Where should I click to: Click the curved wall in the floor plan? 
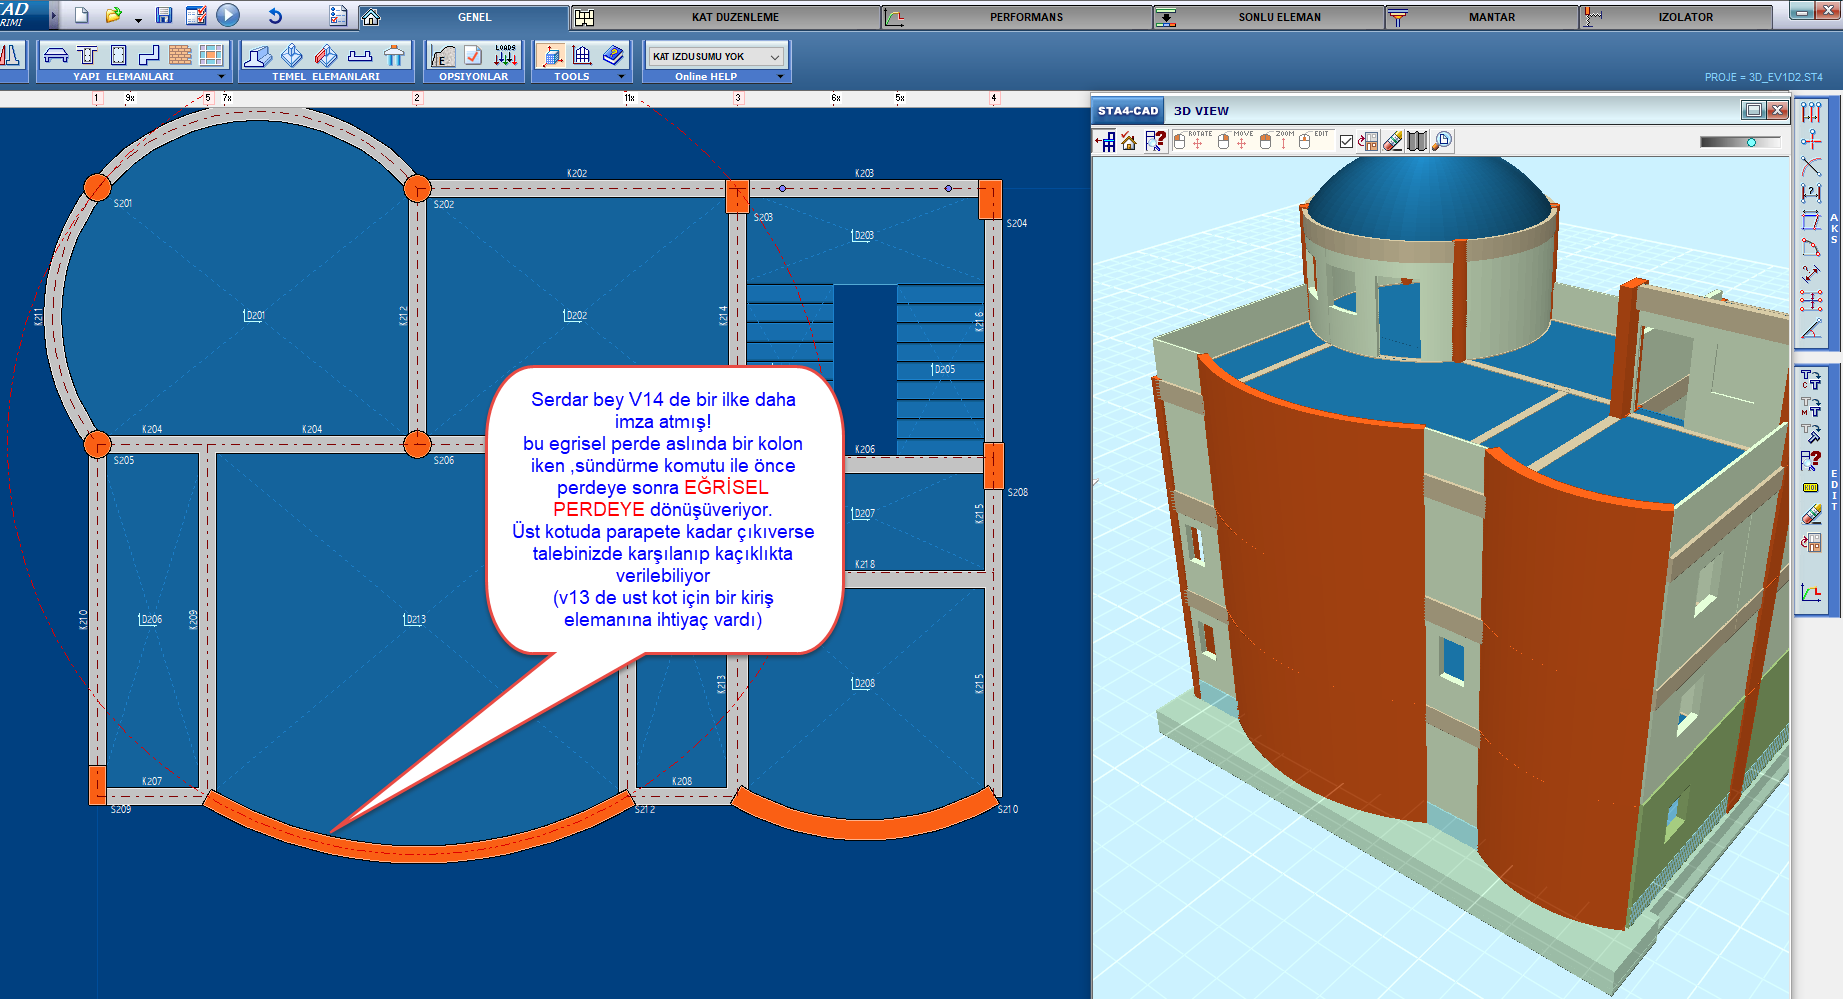pyautogui.click(x=420, y=851)
